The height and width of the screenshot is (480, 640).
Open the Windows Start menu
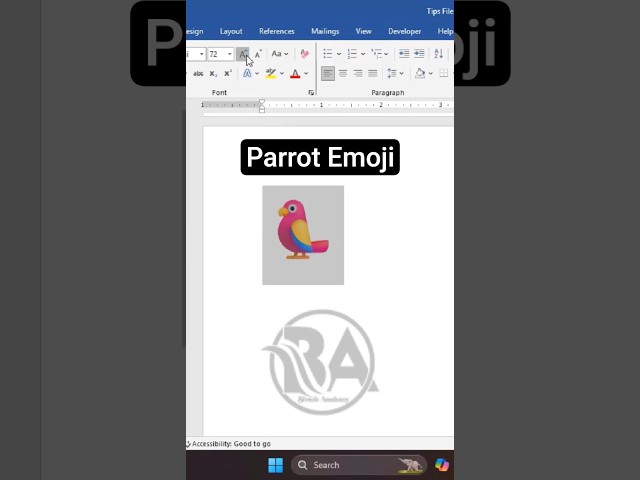click(276, 465)
